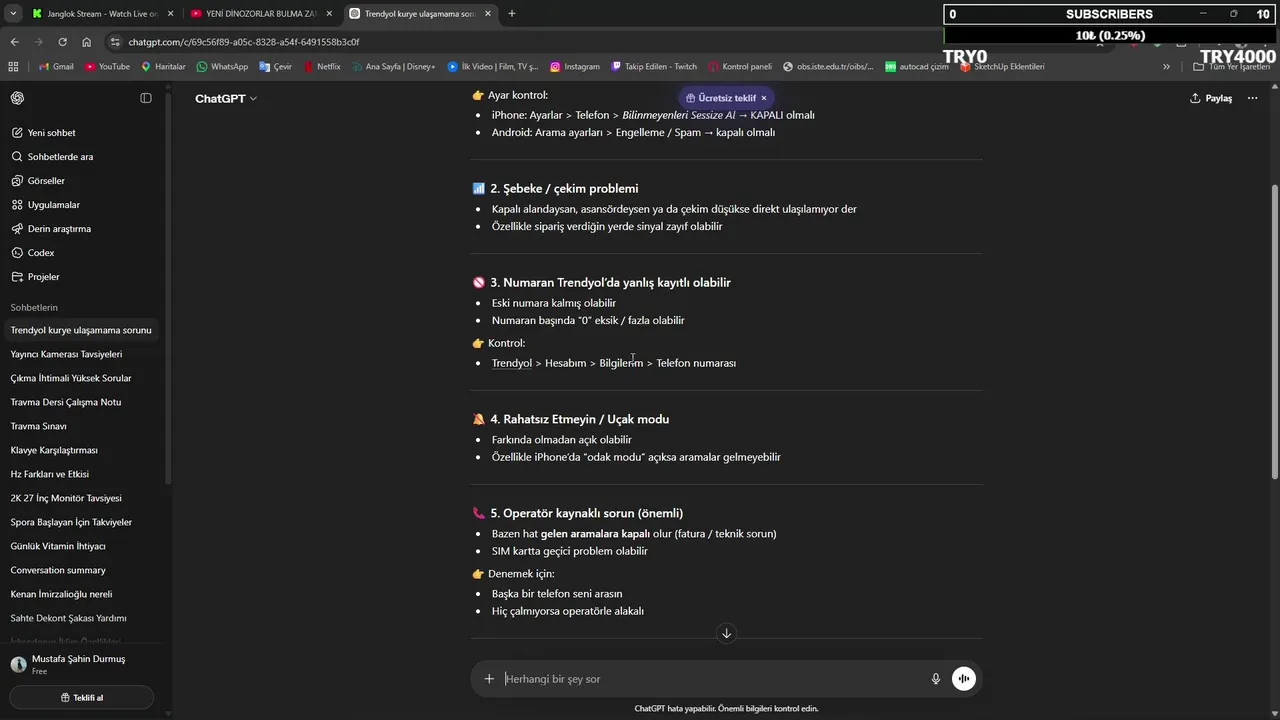The image size is (1280, 720).
Task: Reload the page with refresh icon
Action: point(62,42)
